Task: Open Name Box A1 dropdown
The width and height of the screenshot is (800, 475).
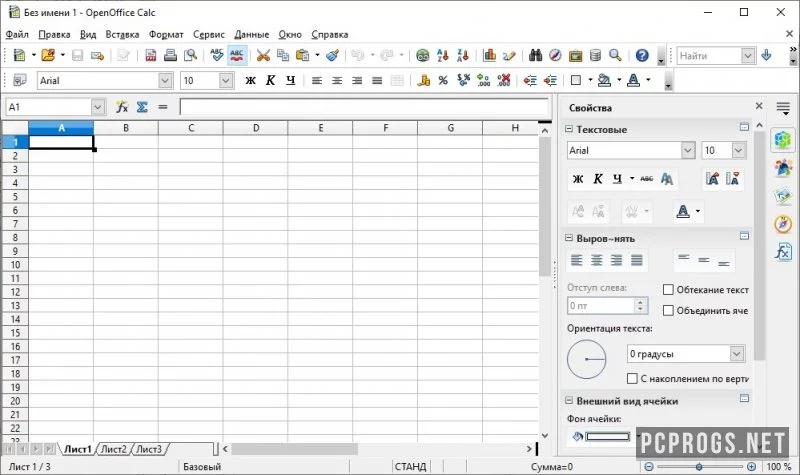Action: tap(98, 107)
